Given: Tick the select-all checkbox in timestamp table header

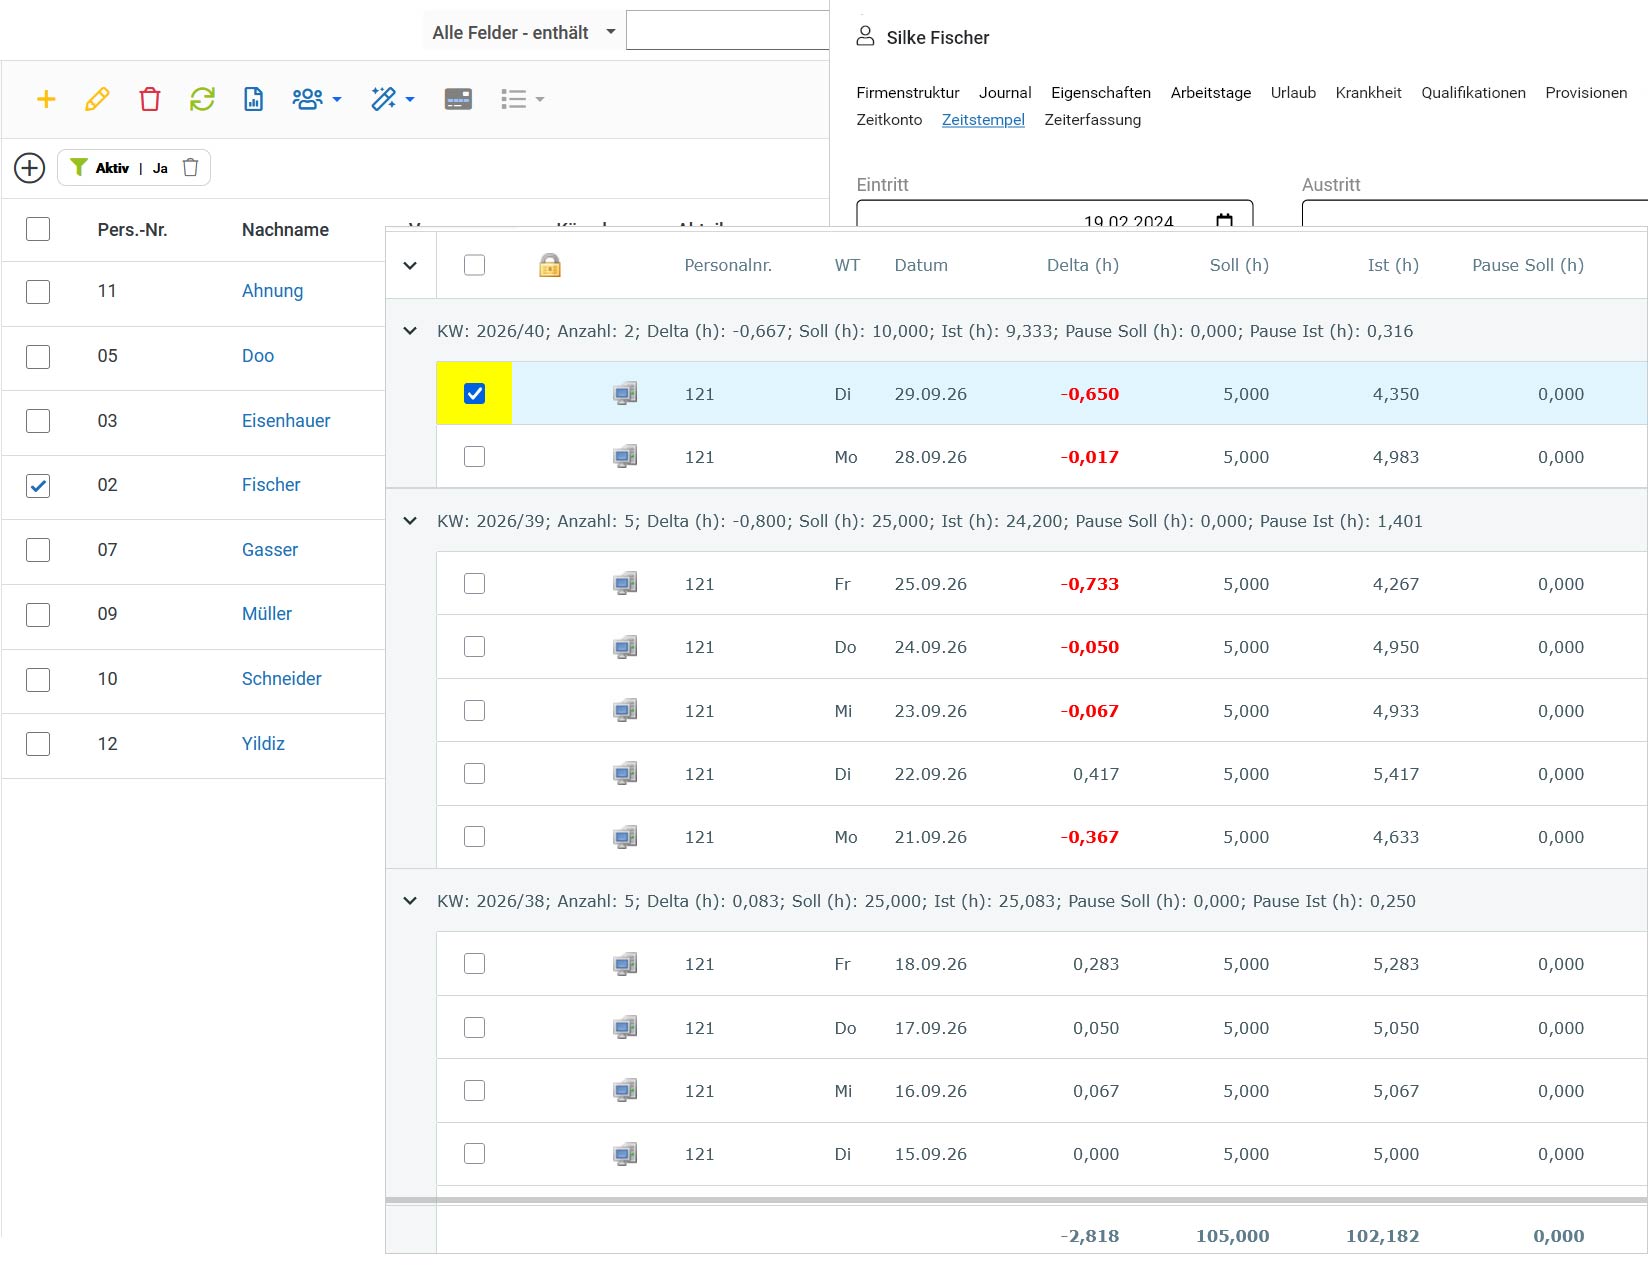Looking at the screenshot, I should (x=475, y=265).
